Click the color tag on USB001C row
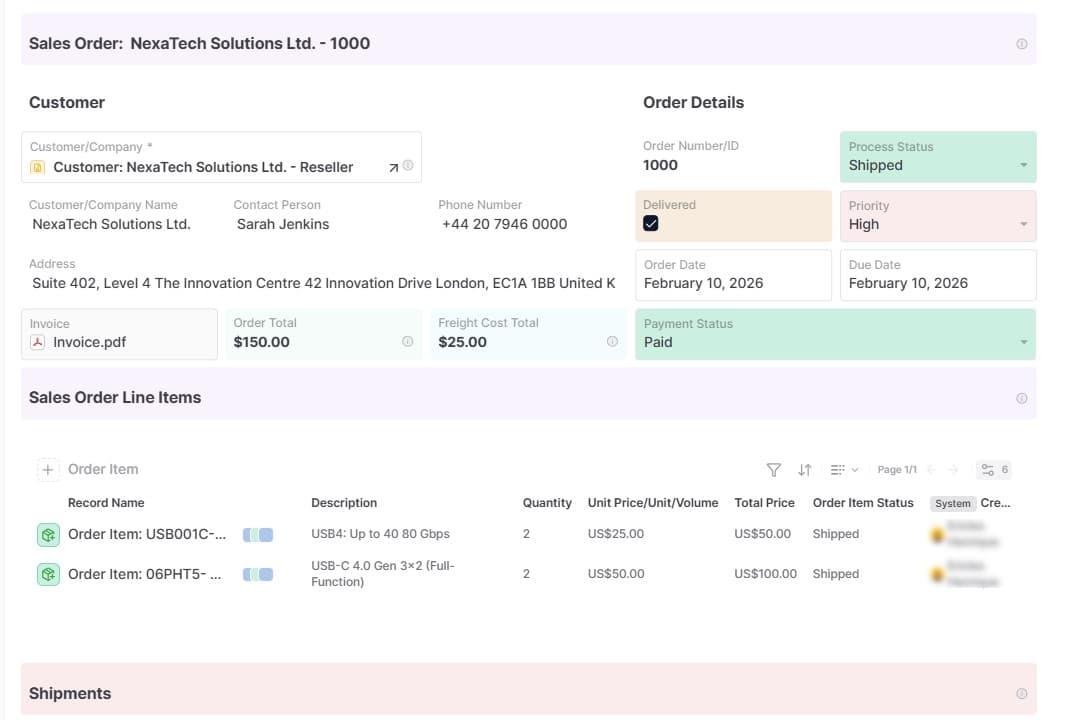This screenshot has height=720, width=1080. pyautogui.click(x=258, y=535)
